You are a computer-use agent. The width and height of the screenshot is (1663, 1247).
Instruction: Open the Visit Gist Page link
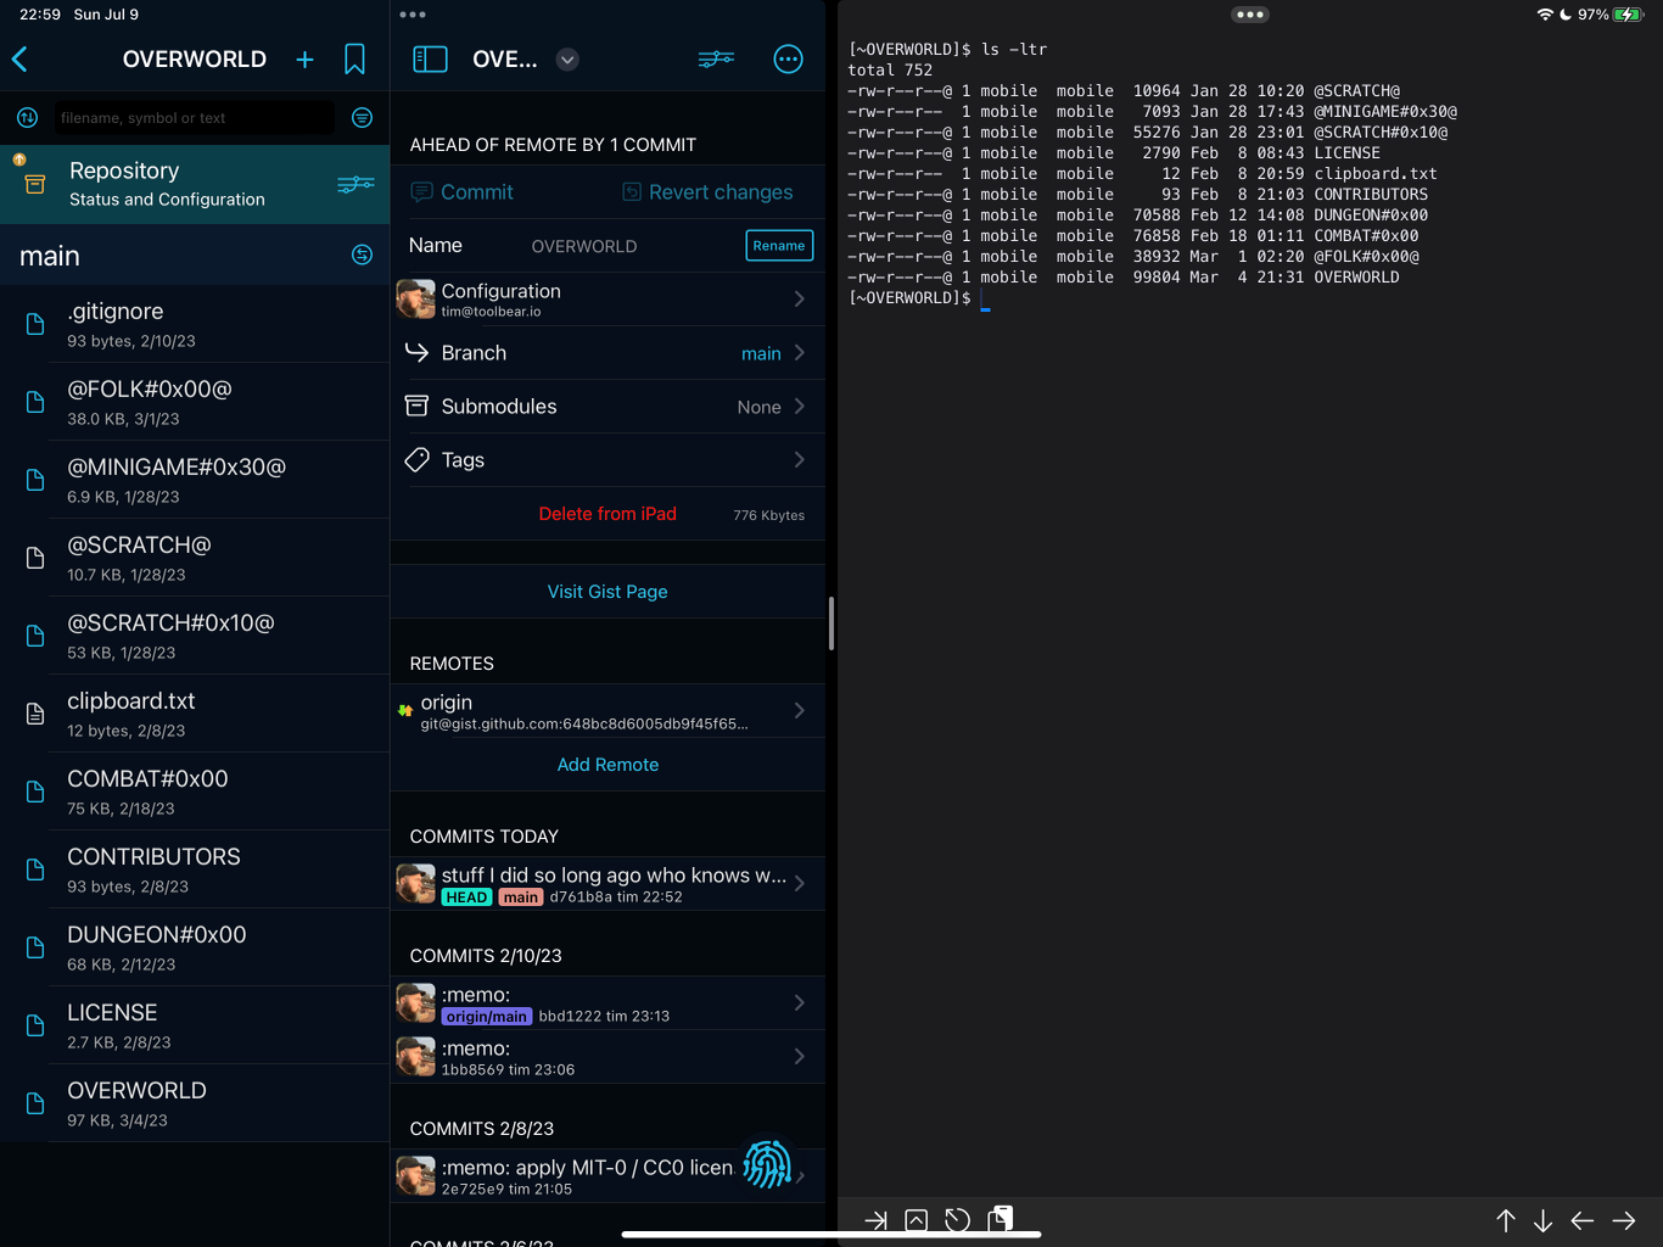coord(607,592)
